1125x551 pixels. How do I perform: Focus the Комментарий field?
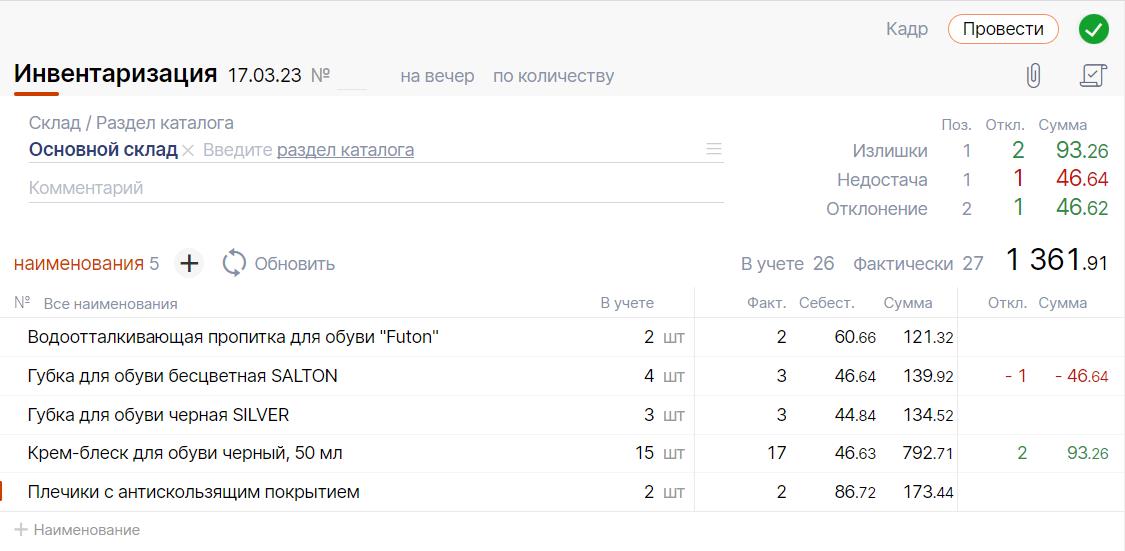375,188
